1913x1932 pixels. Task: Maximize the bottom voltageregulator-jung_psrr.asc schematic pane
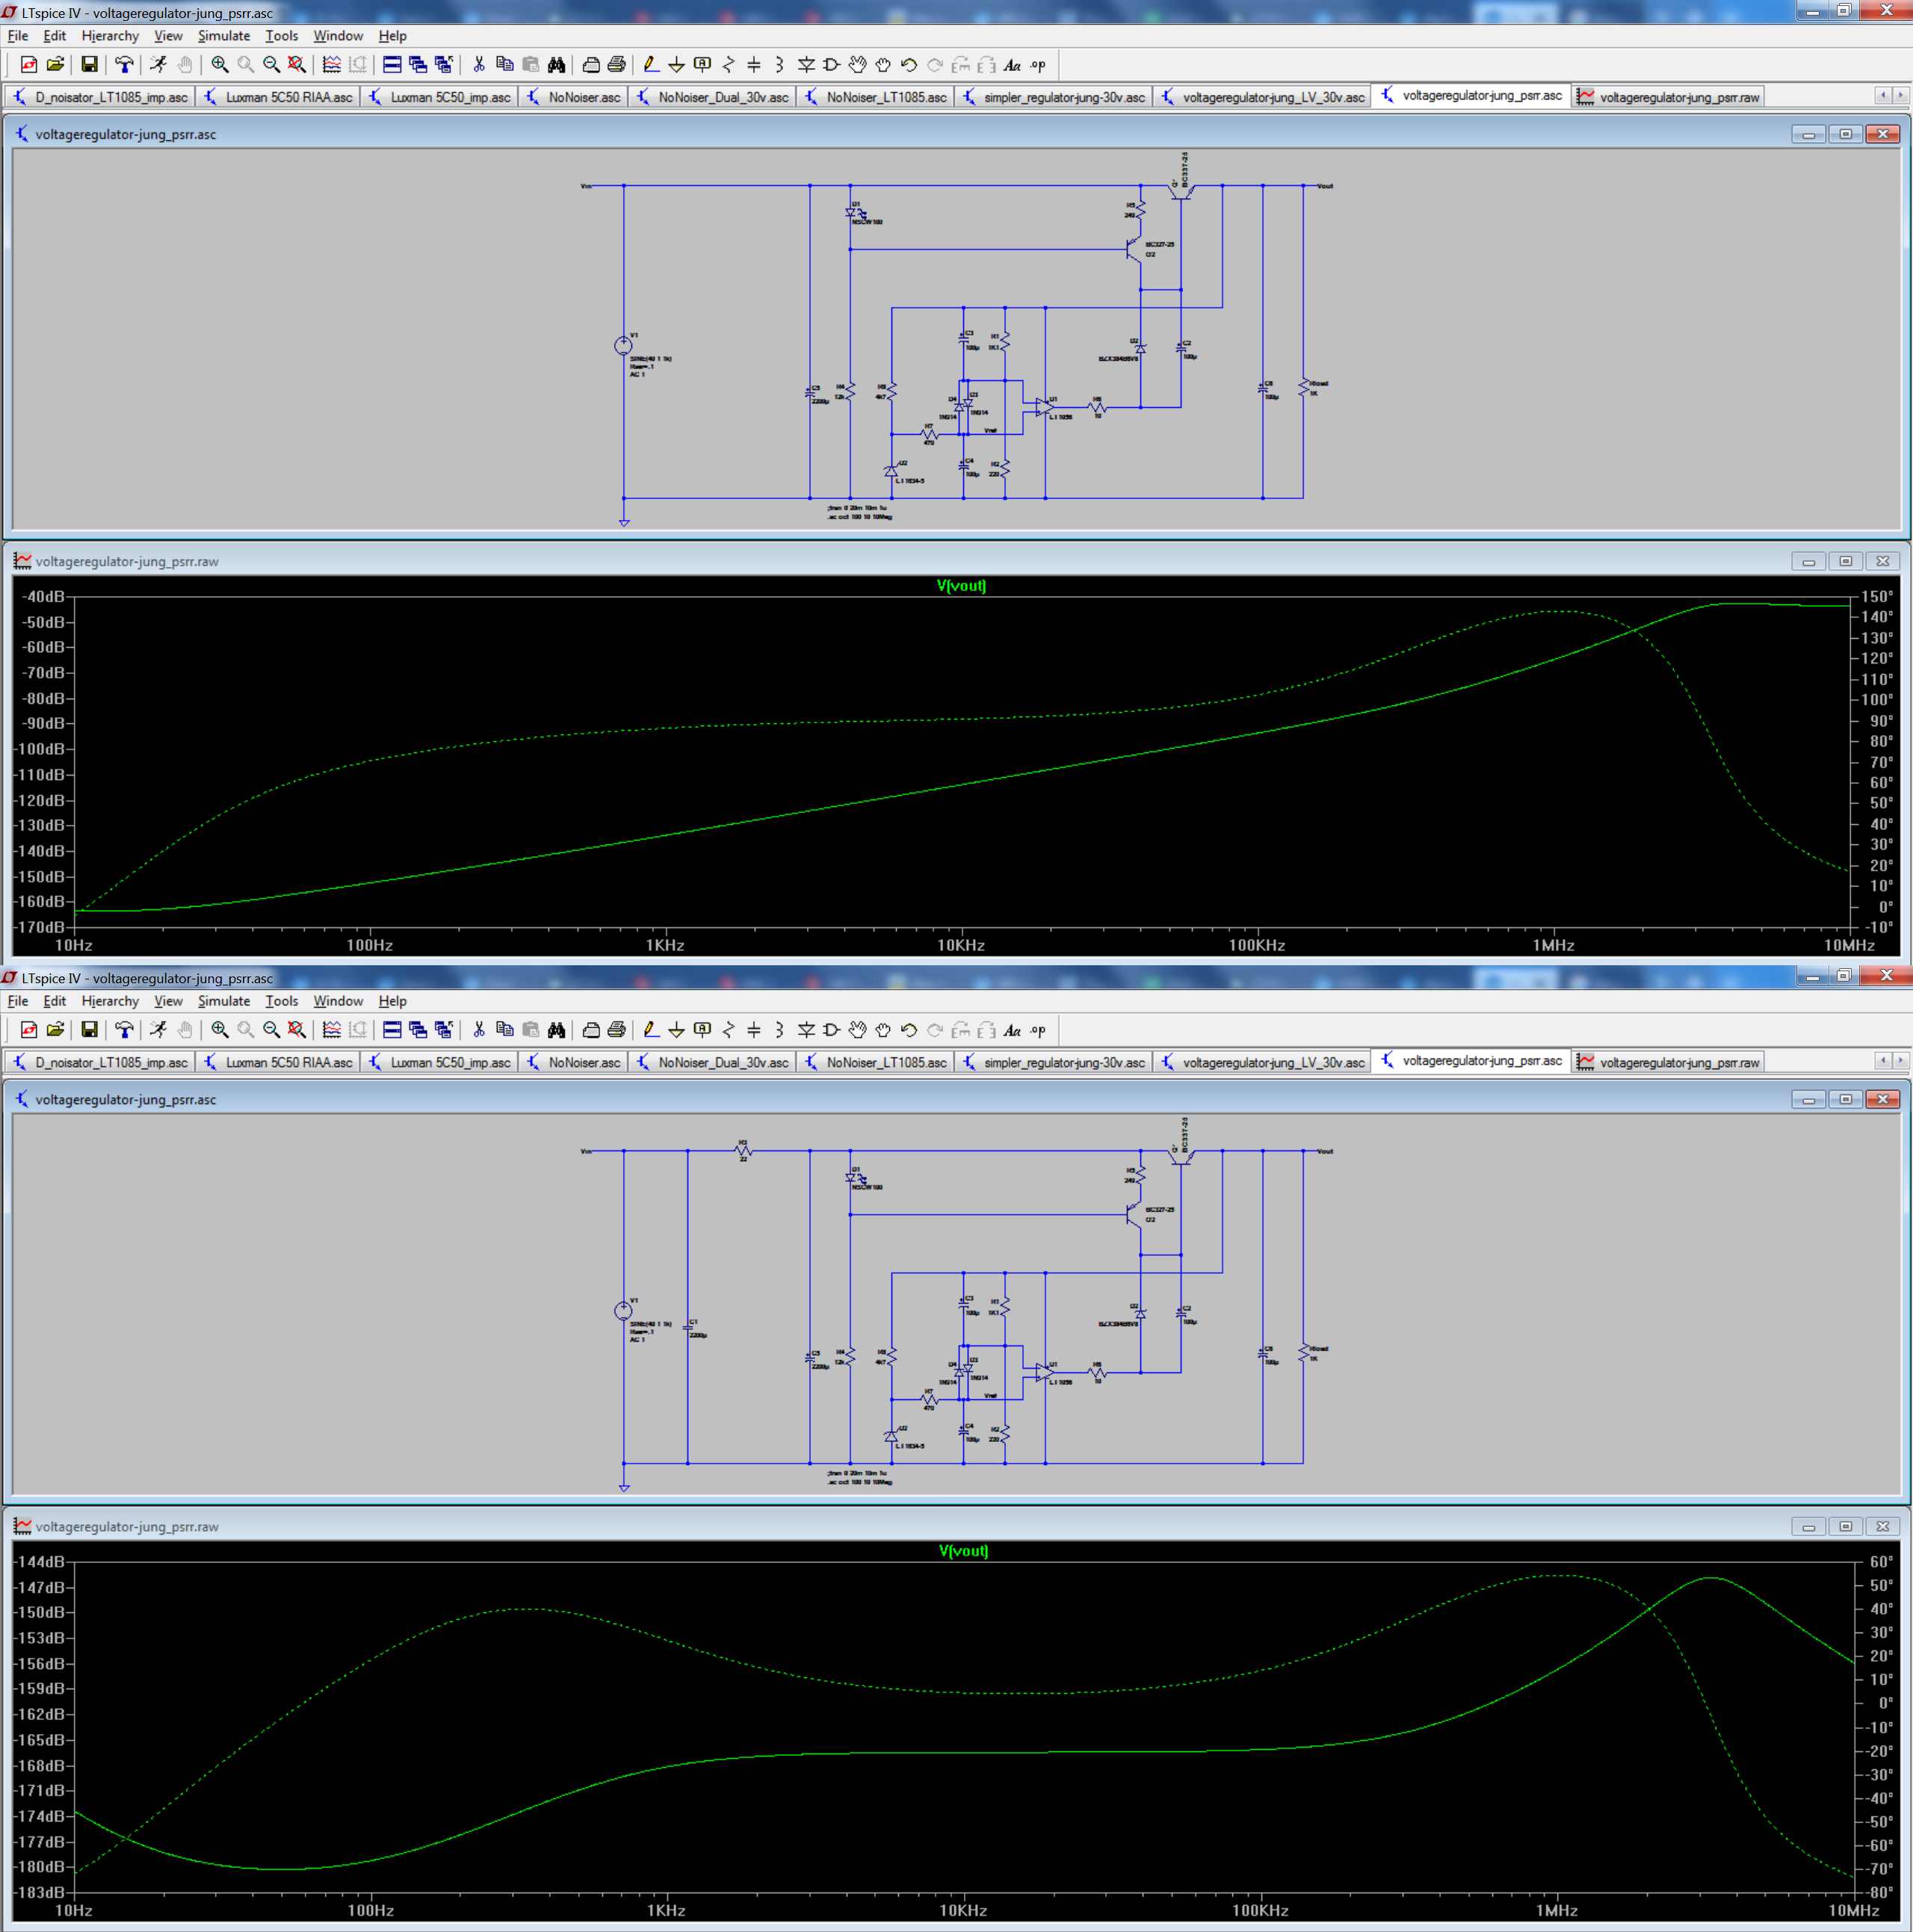(1845, 1099)
